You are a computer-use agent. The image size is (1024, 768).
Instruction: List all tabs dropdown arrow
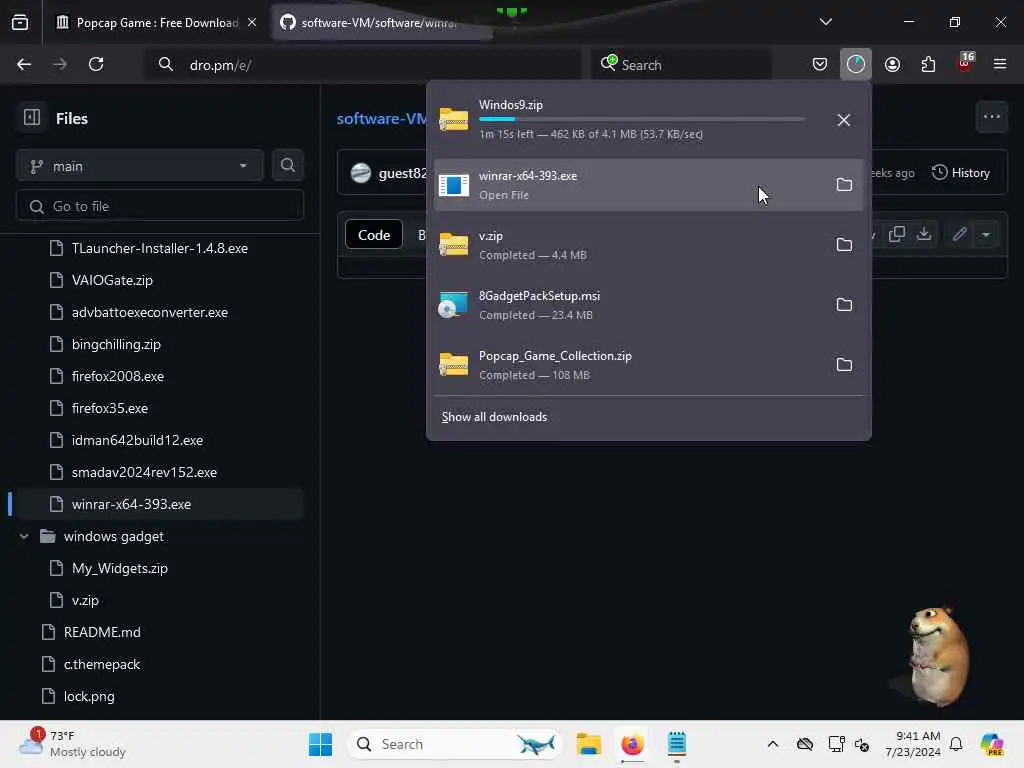point(825,22)
